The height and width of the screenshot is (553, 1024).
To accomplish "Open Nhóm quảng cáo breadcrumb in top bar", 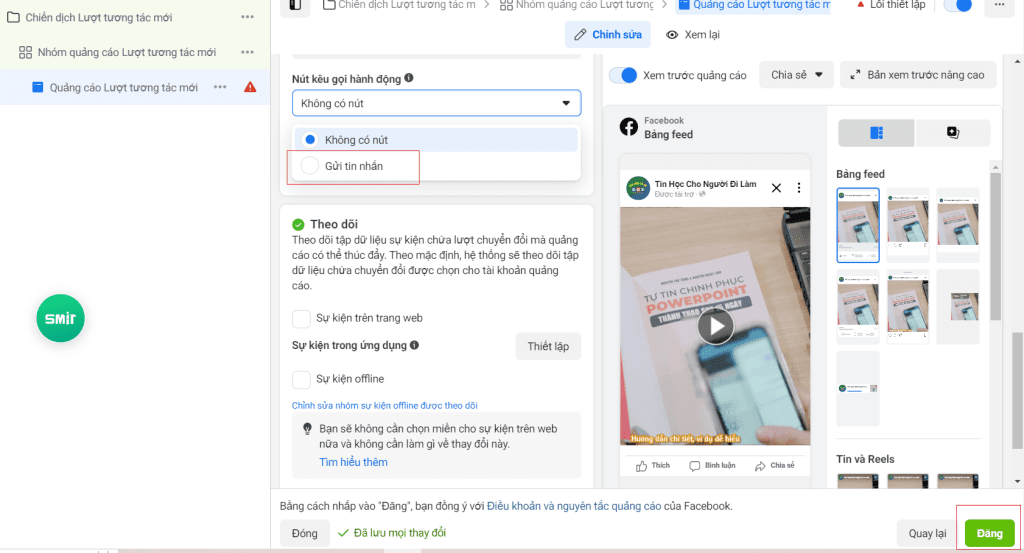I will coord(577,5).
